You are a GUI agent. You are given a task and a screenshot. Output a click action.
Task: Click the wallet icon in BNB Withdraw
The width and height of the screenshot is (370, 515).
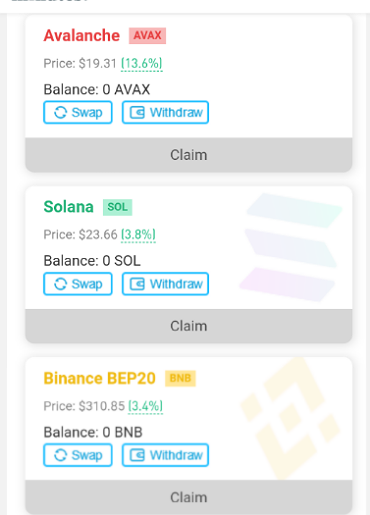137,455
